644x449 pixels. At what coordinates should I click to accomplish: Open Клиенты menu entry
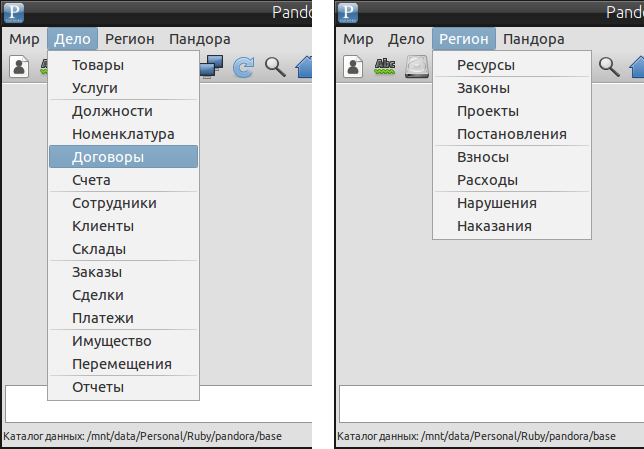pyautogui.click(x=123, y=226)
